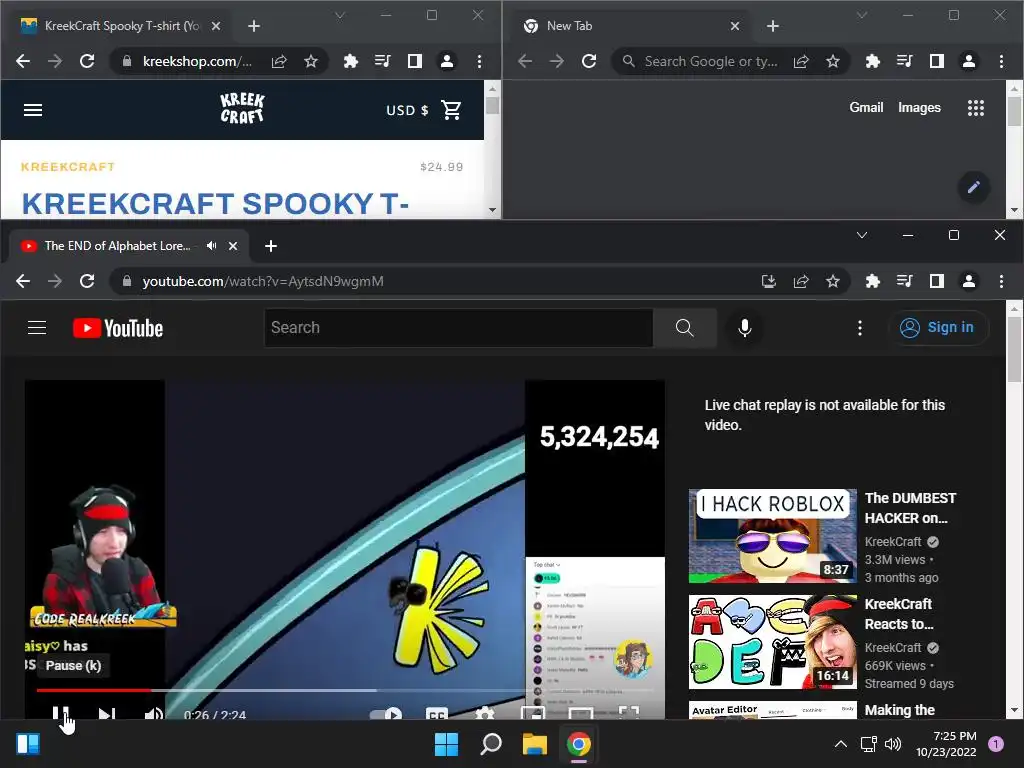Open tab search in kreekshop window
This screenshot has height=768, width=1024.
[x=340, y=15]
